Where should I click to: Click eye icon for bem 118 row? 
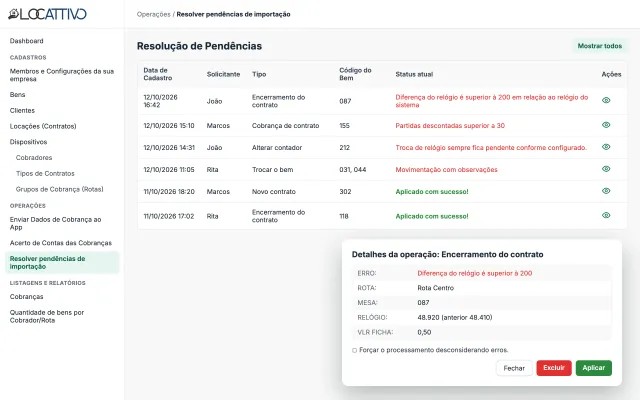(x=606, y=216)
